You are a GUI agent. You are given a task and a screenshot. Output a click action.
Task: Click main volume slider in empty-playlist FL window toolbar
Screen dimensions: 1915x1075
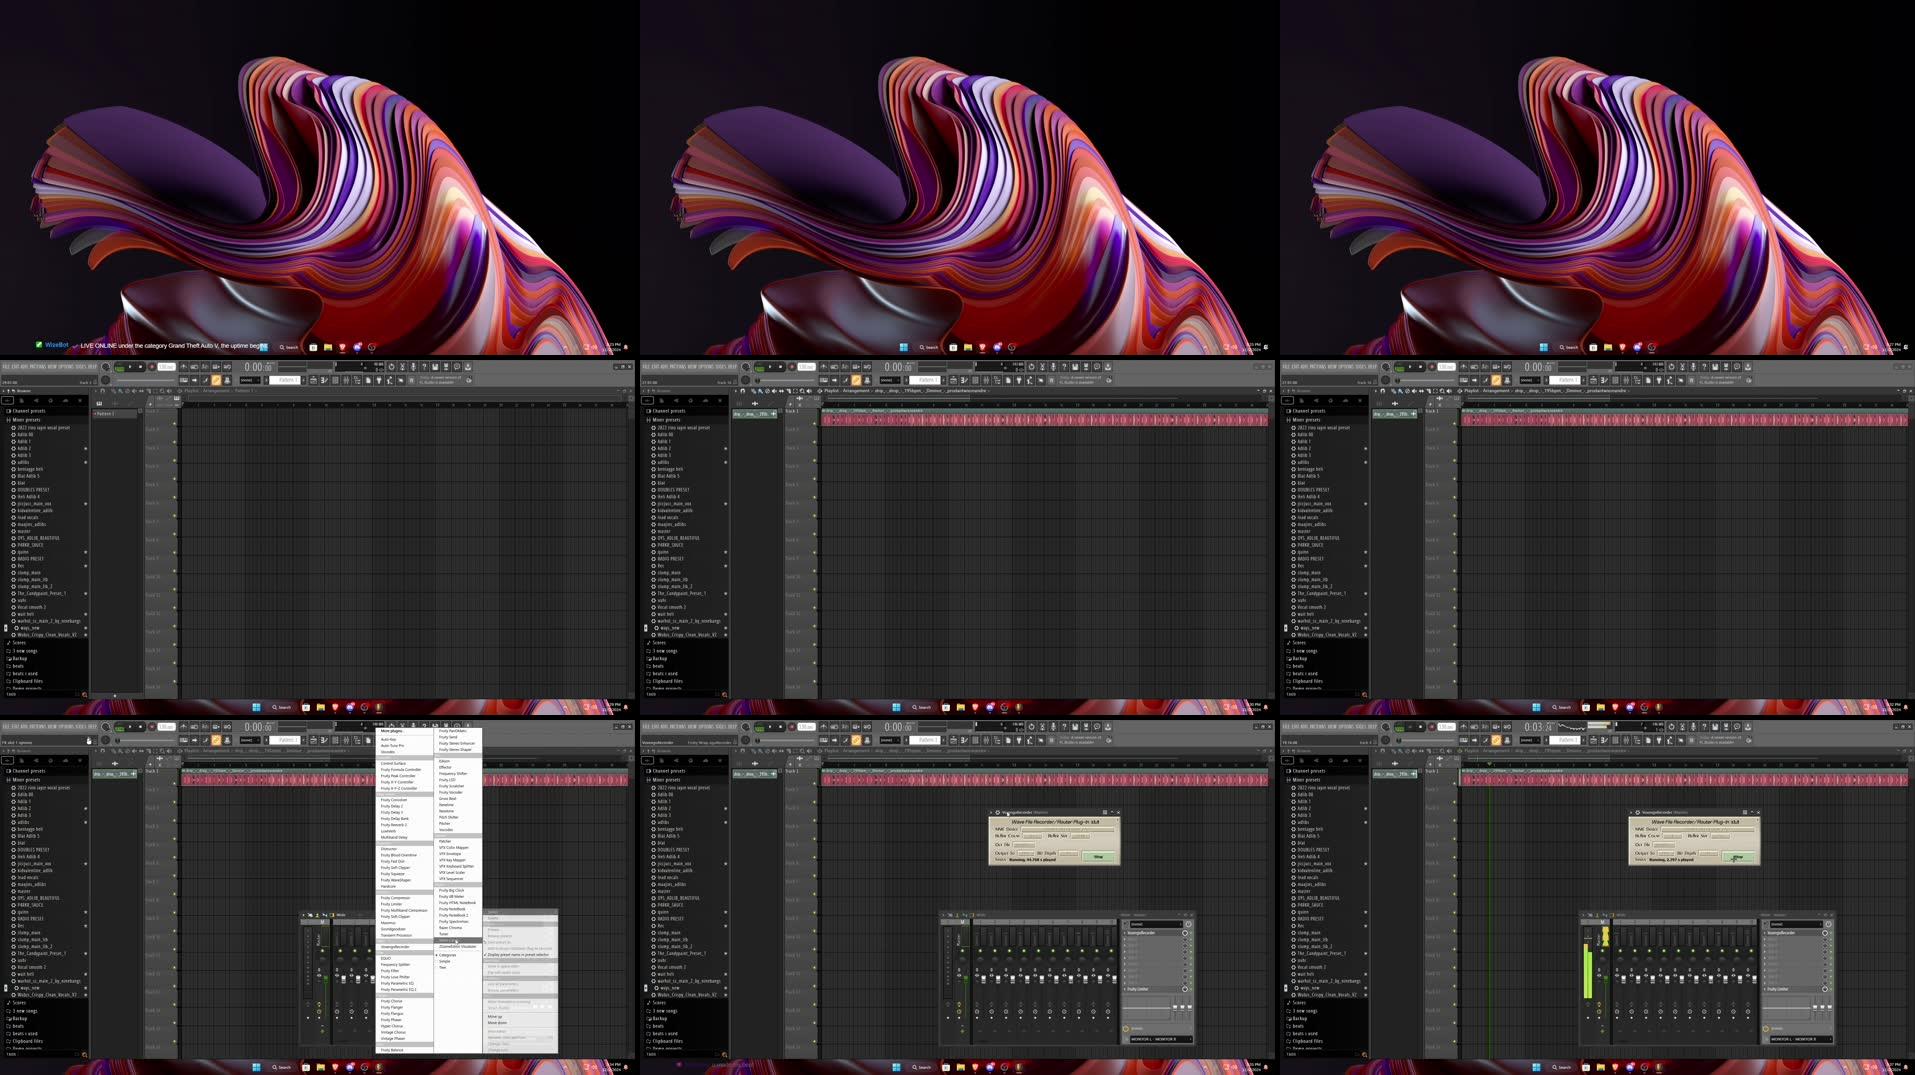pos(145,380)
